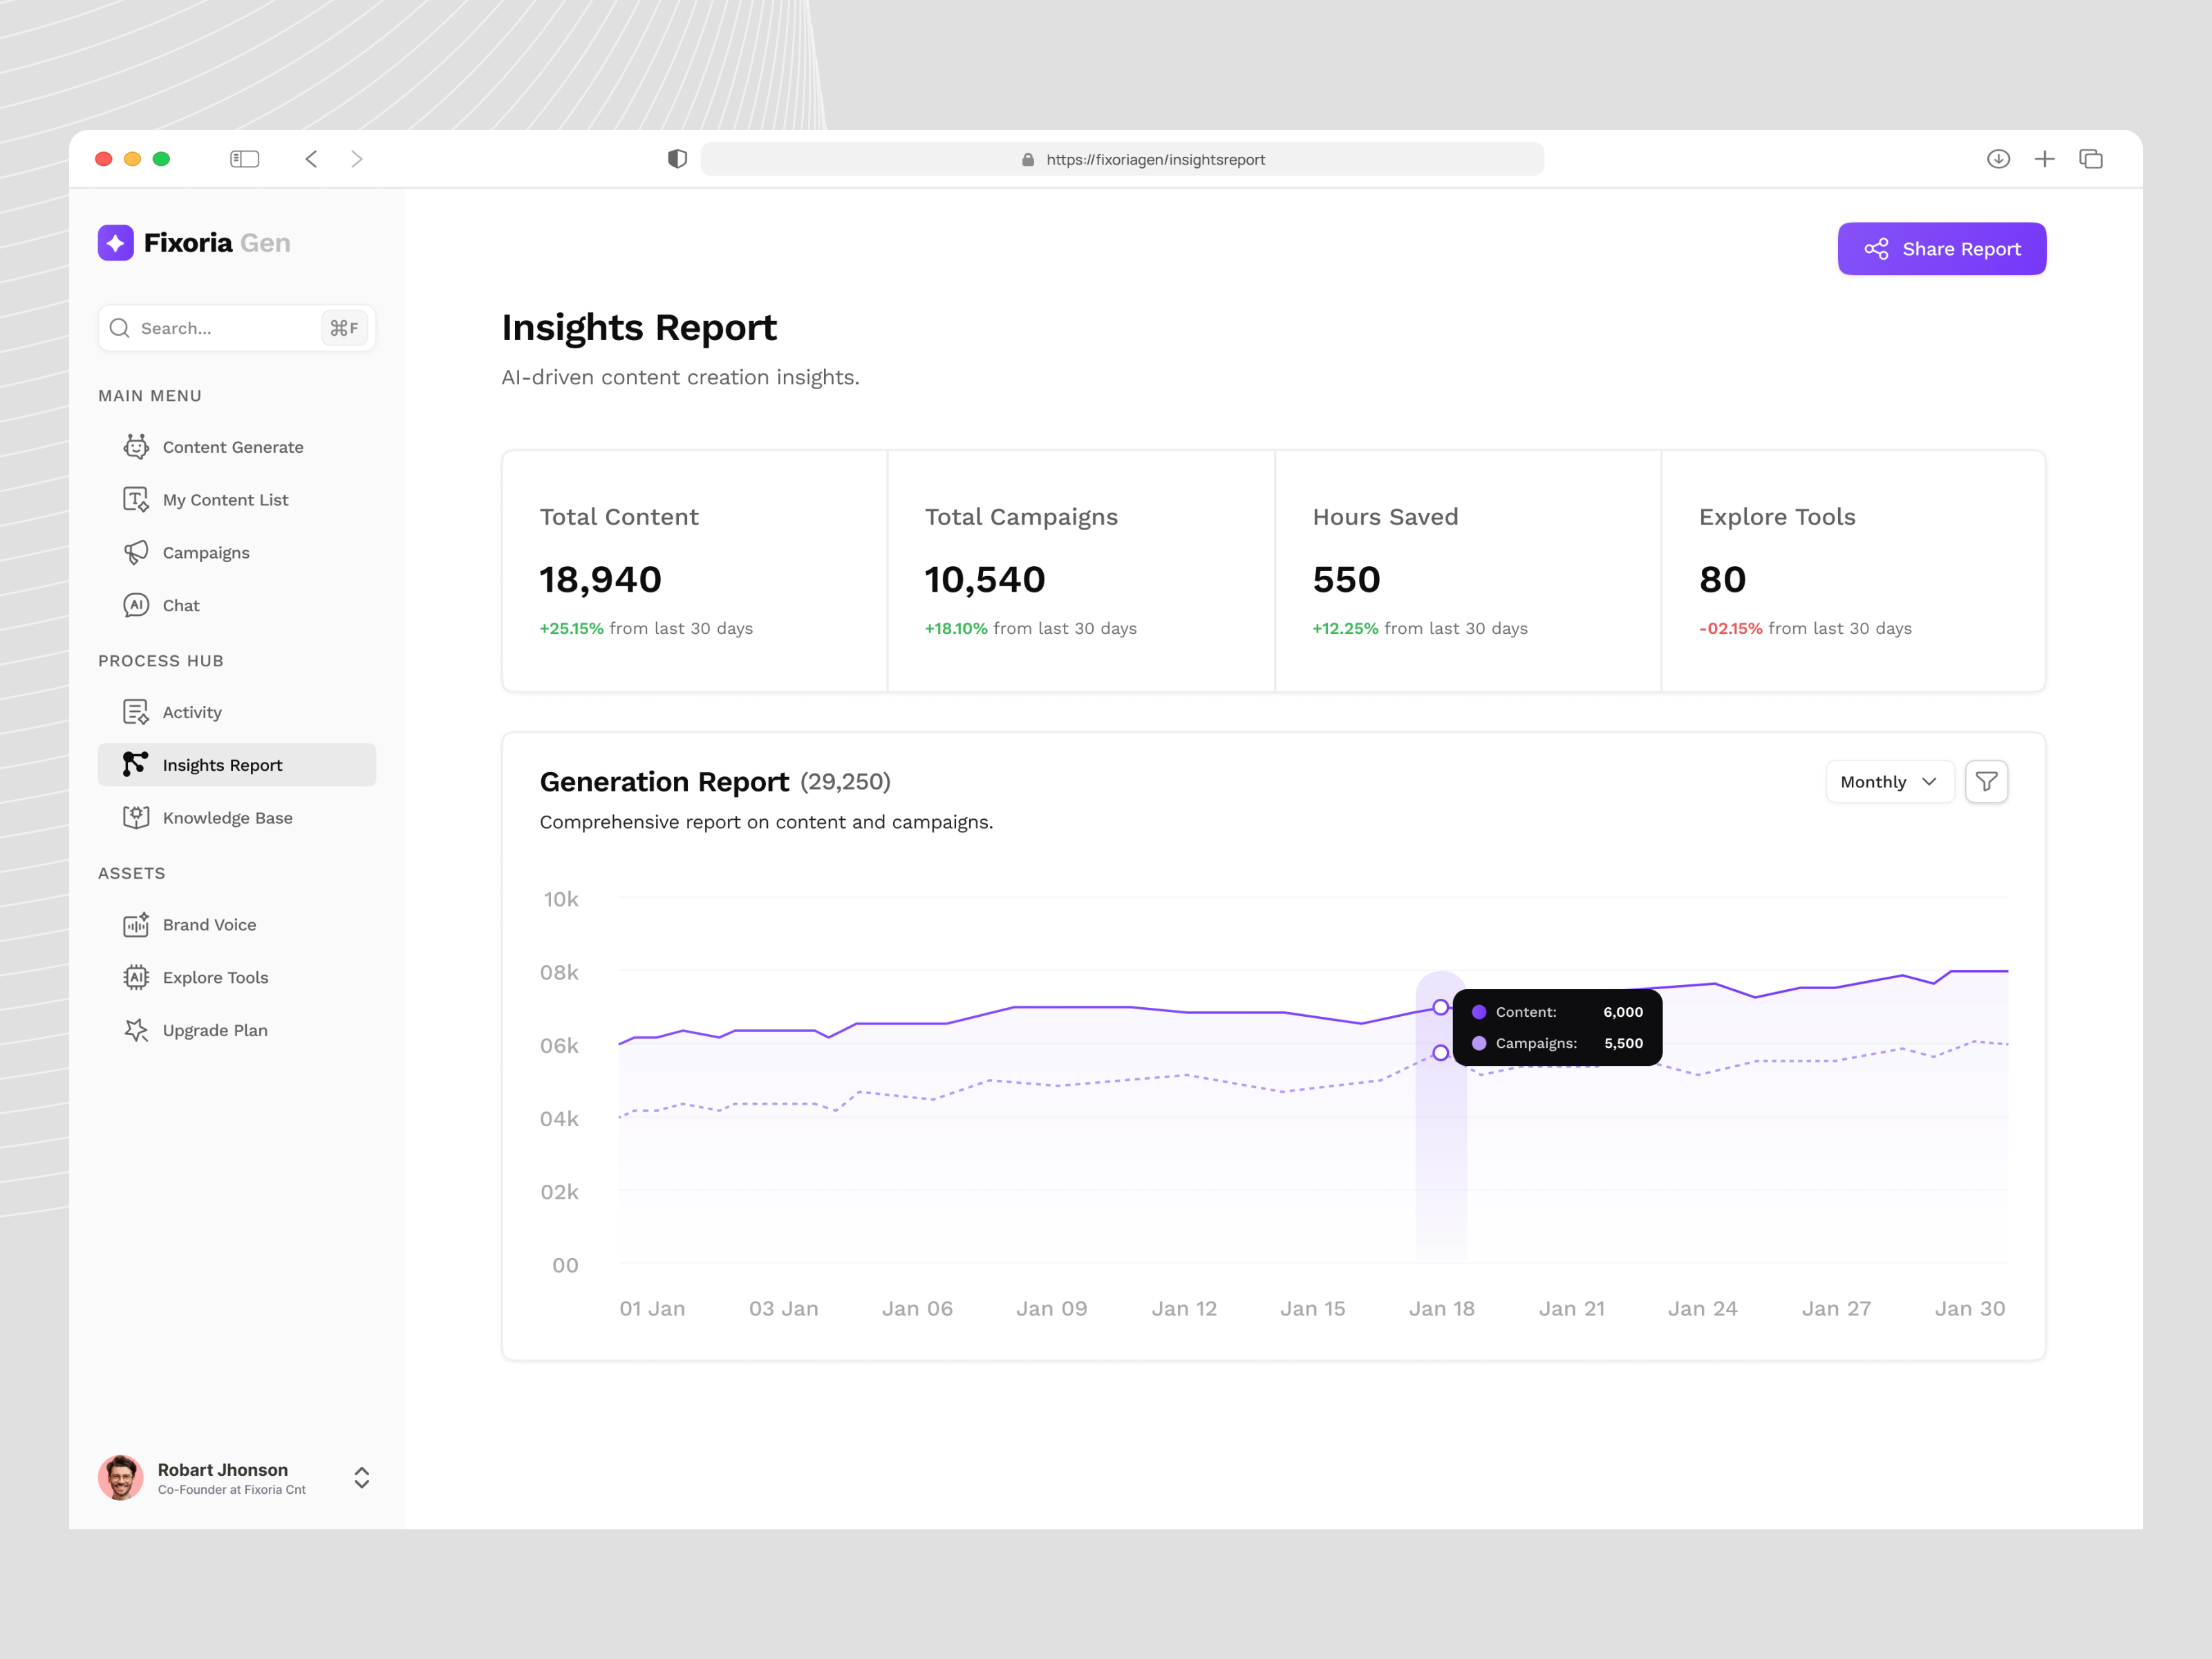This screenshot has height=1659, width=2212.
Task: Click the Knowledge Base icon
Action: click(136, 817)
